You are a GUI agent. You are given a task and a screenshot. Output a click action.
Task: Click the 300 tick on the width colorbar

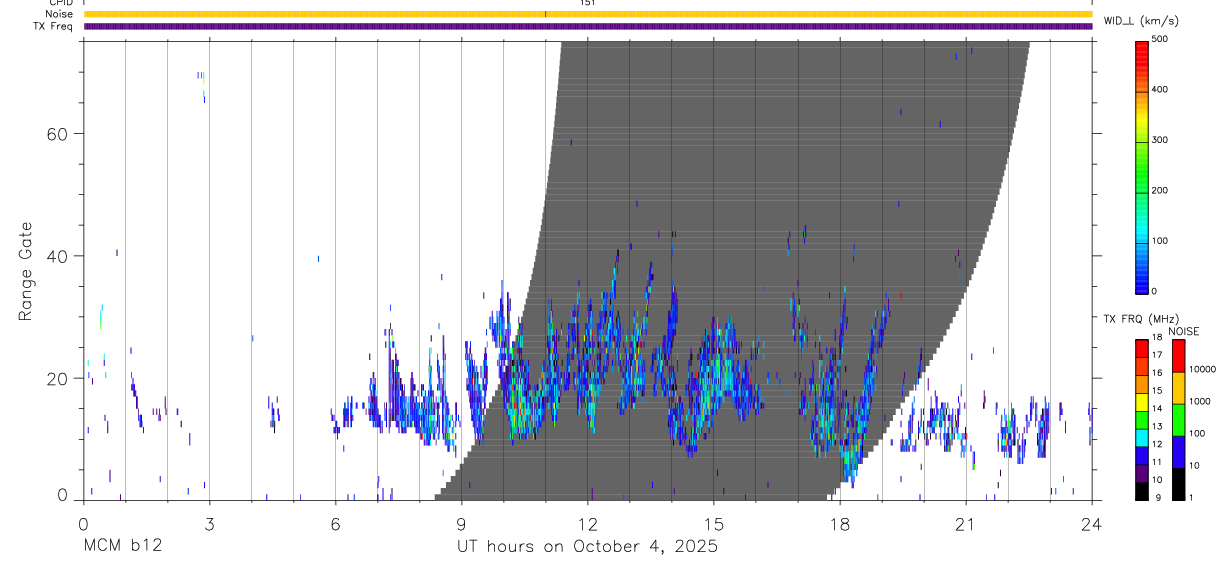click(x=1162, y=140)
